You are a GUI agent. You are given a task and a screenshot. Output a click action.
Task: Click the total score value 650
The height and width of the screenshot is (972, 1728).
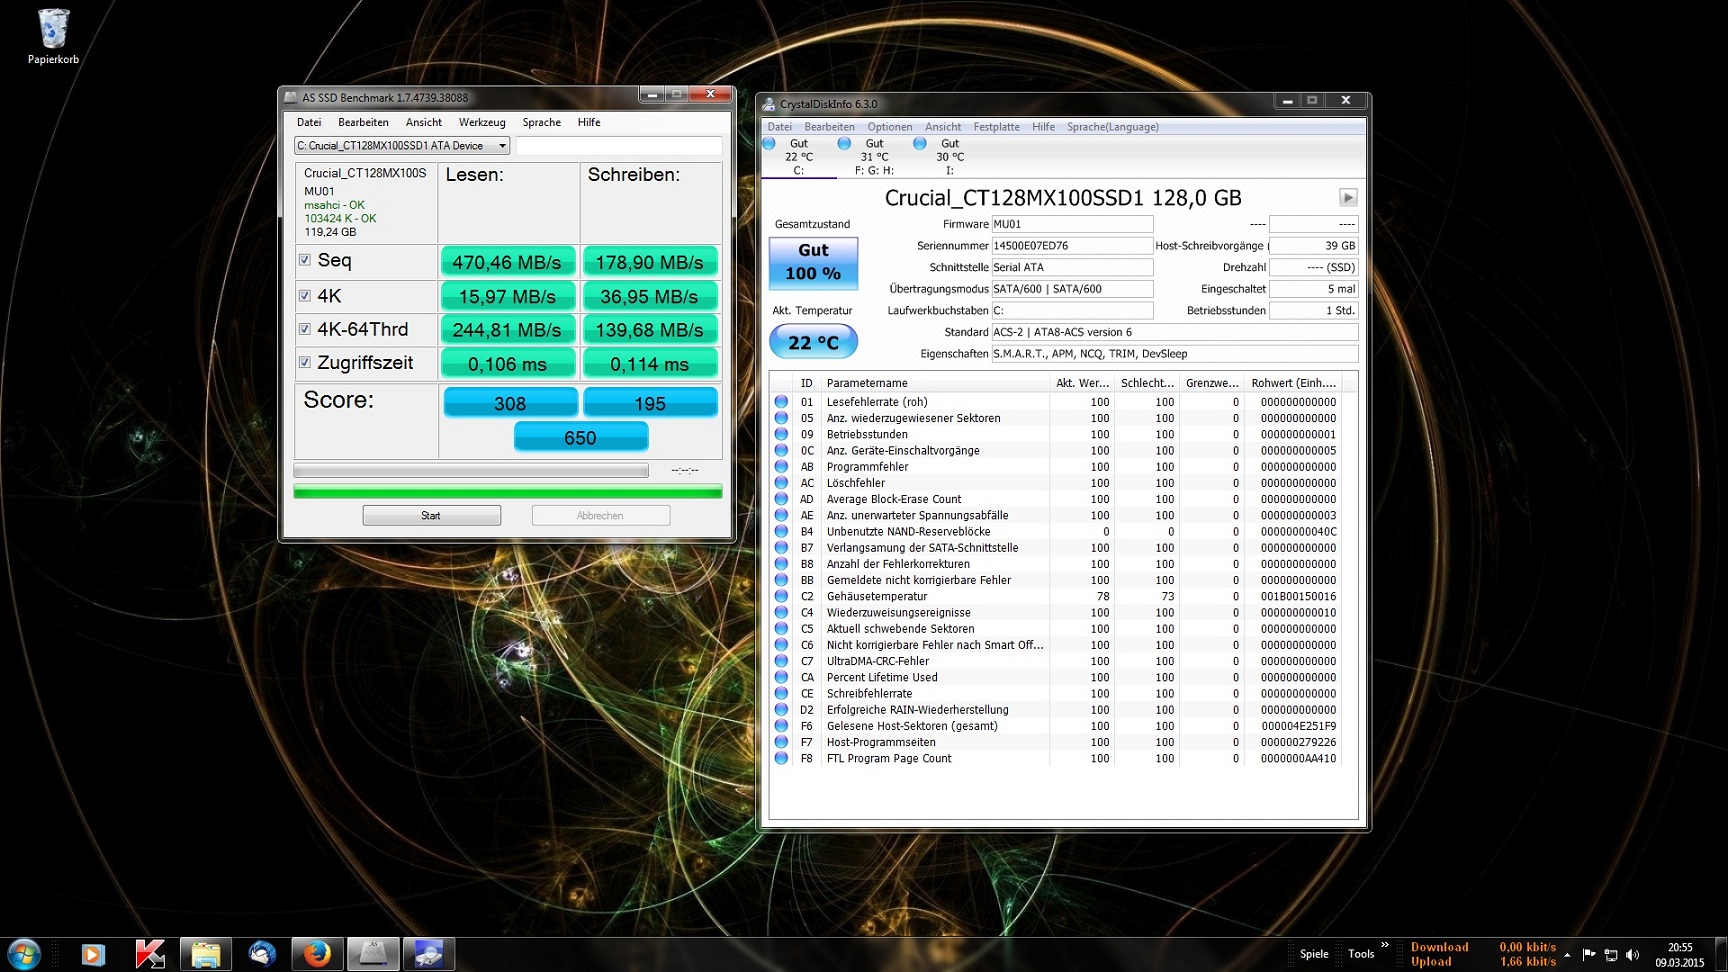click(x=580, y=437)
